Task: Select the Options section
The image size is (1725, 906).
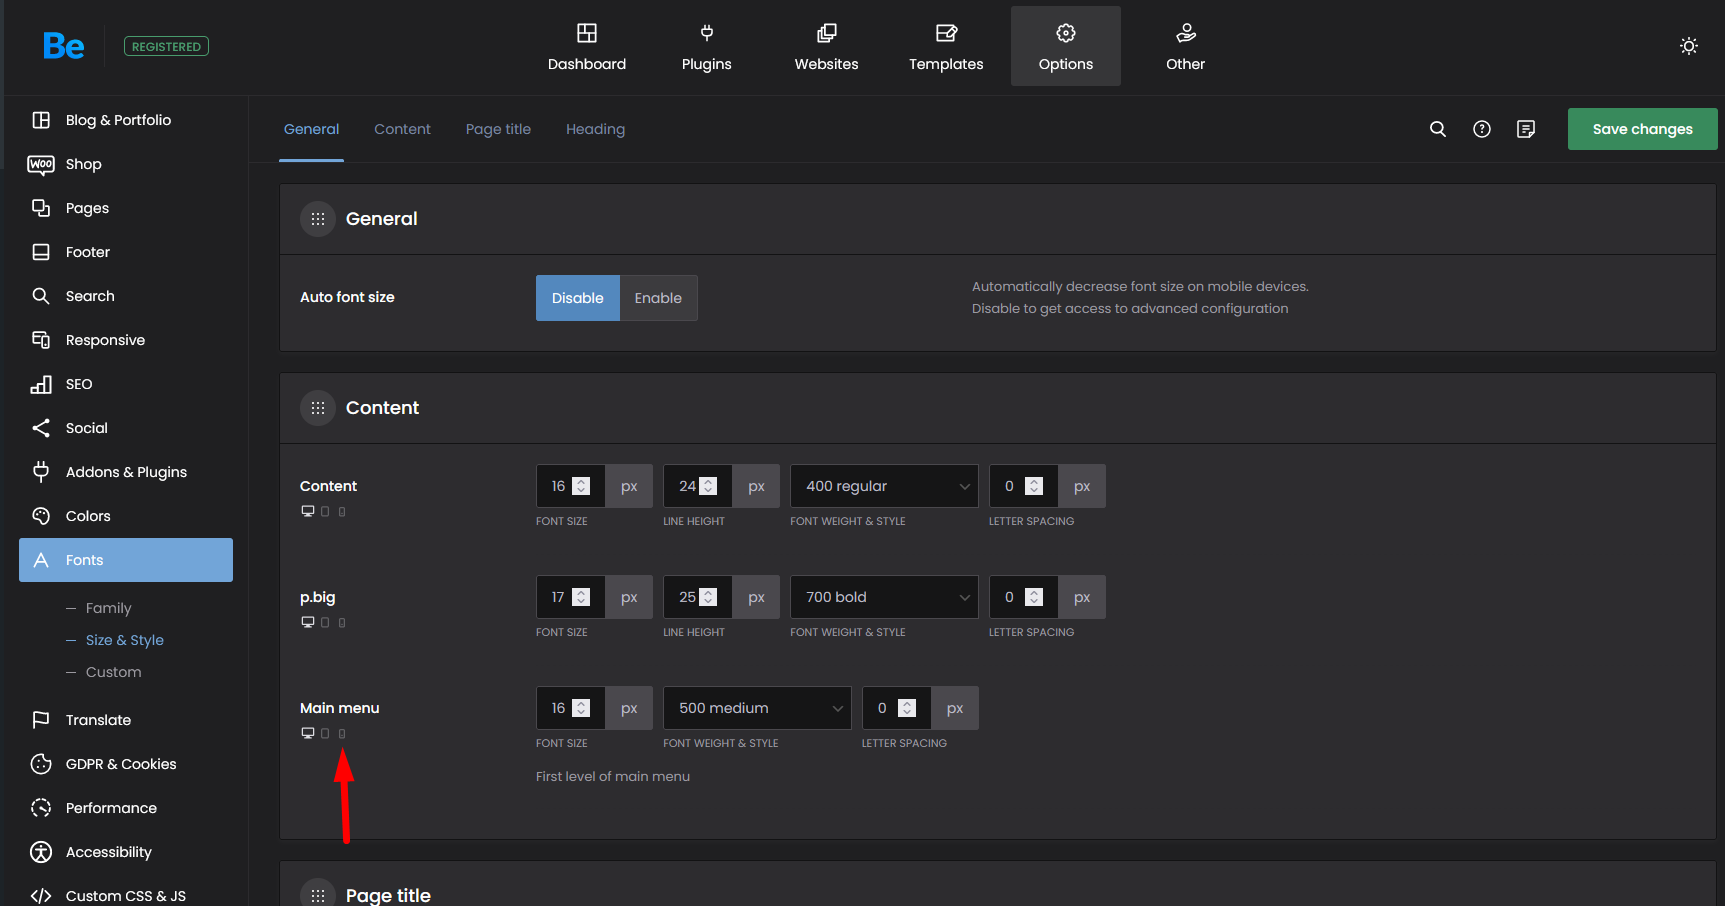Action: pyautogui.click(x=1066, y=46)
